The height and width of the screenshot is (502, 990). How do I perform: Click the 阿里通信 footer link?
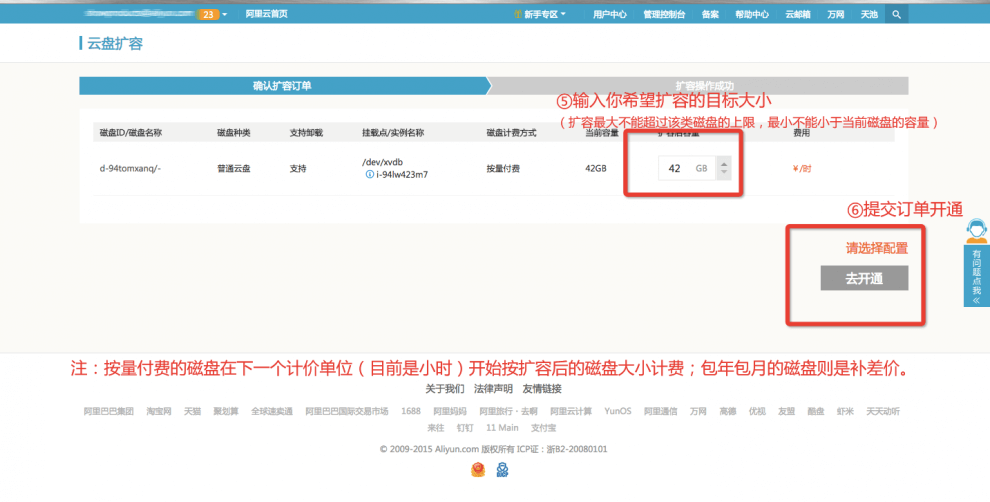(661, 412)
